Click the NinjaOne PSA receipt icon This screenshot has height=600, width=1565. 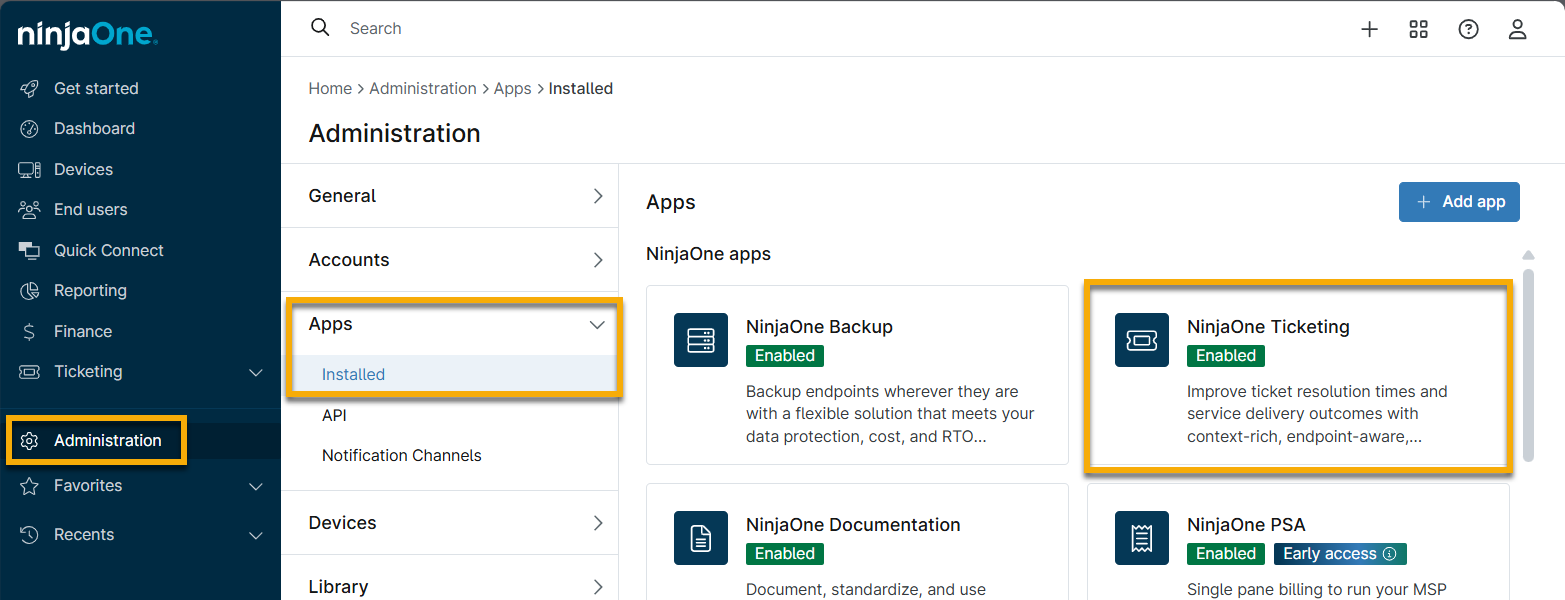click(x=1141, y=538)
